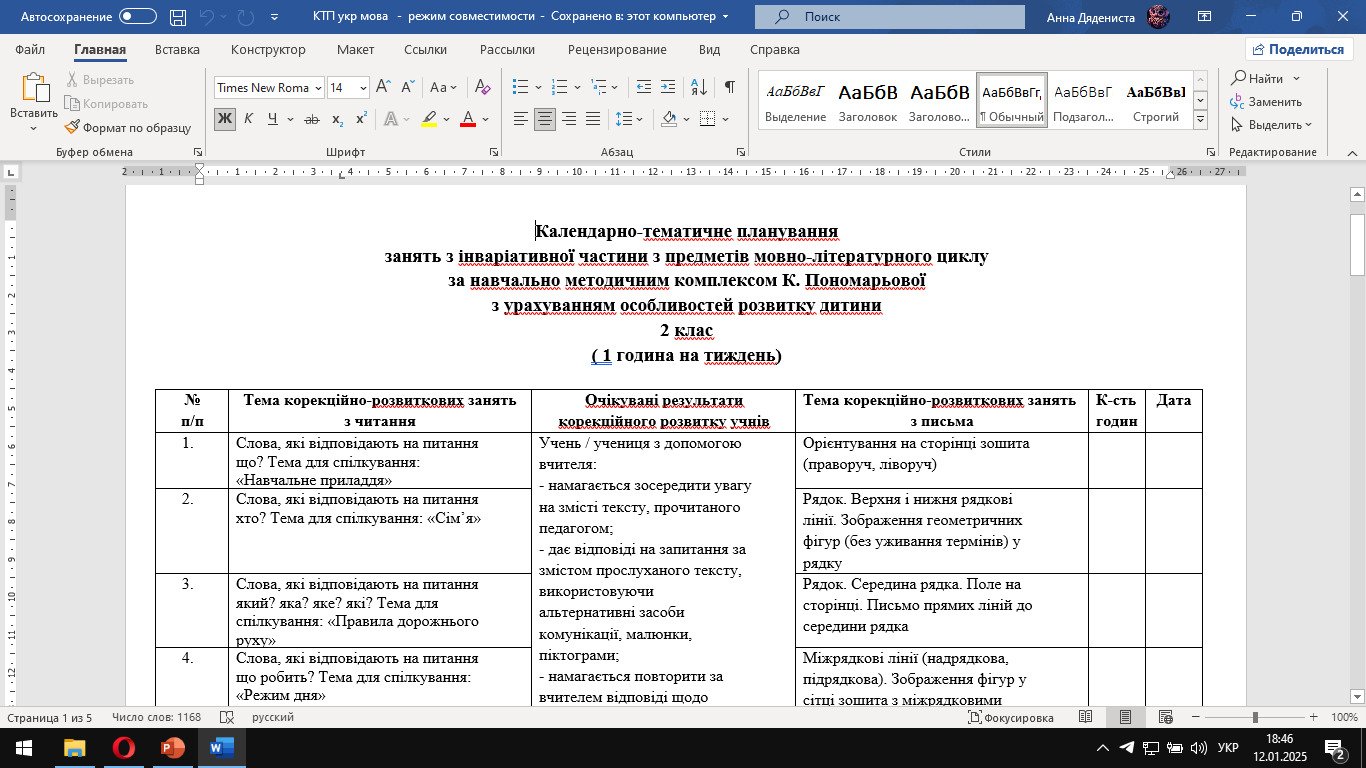
Task: Expand the bullet list options arrow
Action: (537, 87)
